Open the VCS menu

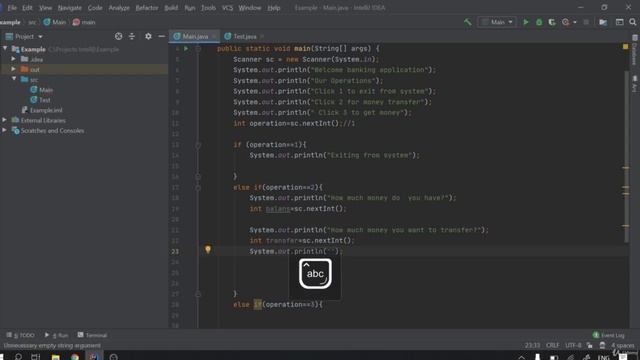point(227,8)
